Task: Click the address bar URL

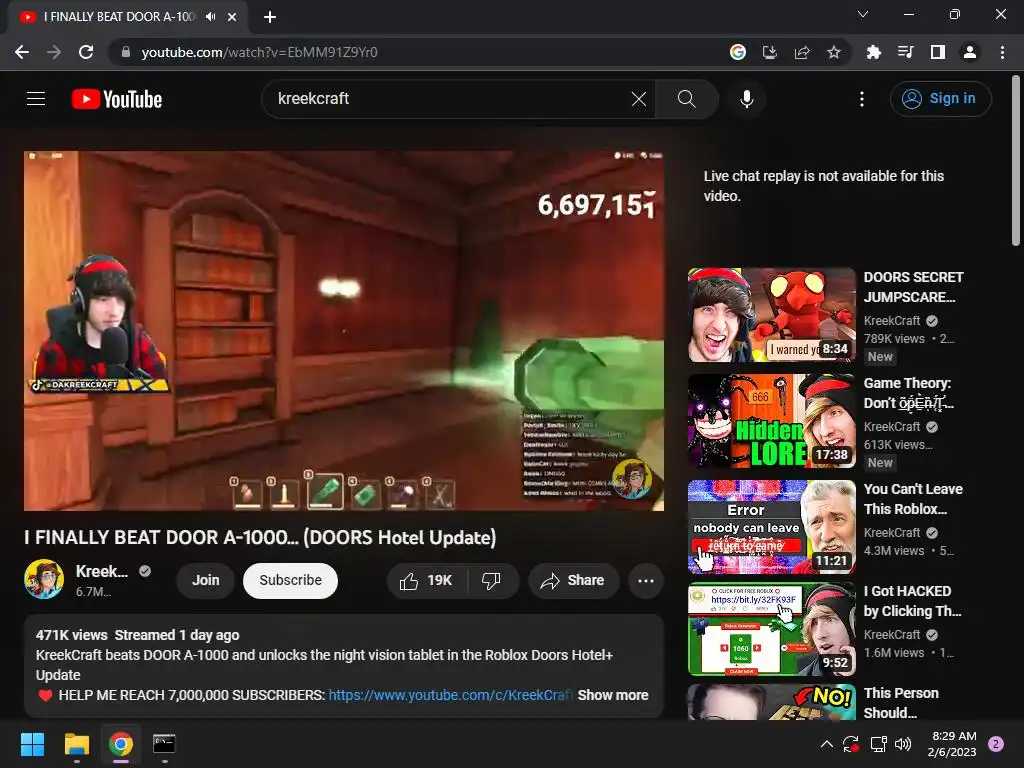Action: point(259,52)
